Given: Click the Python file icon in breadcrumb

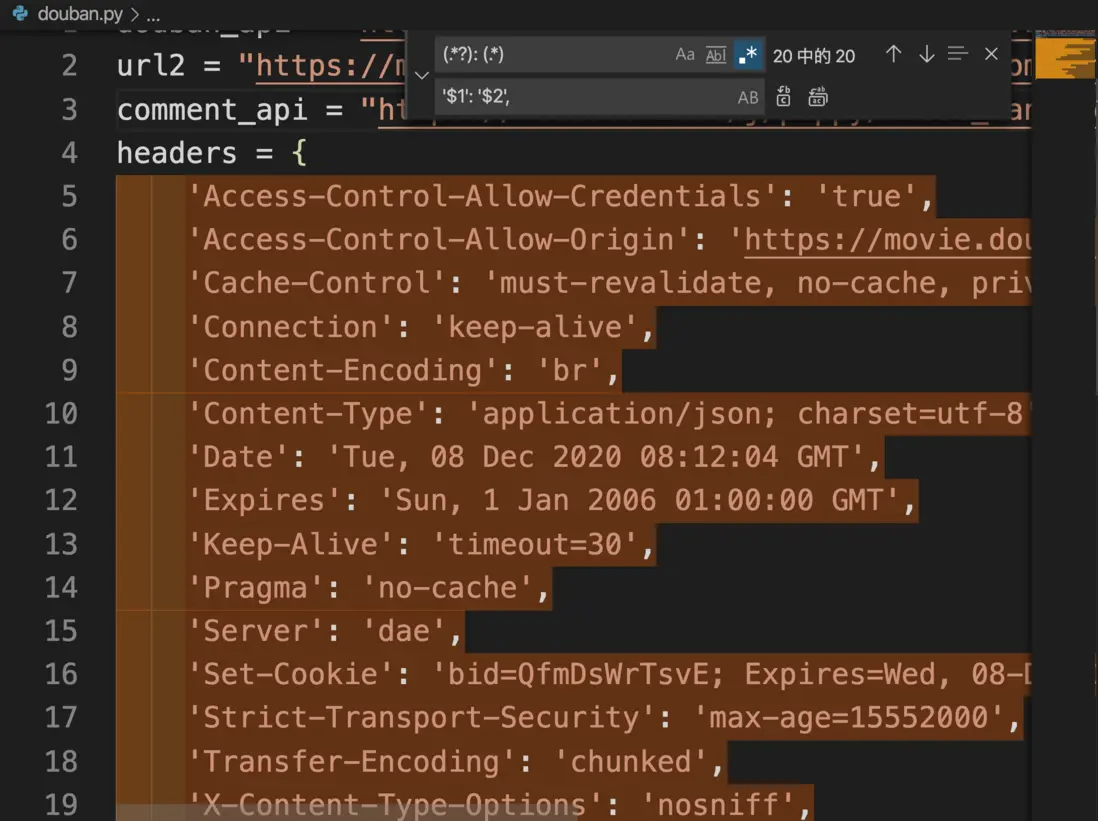Looking at the screenshot, I should coord(20,13).
